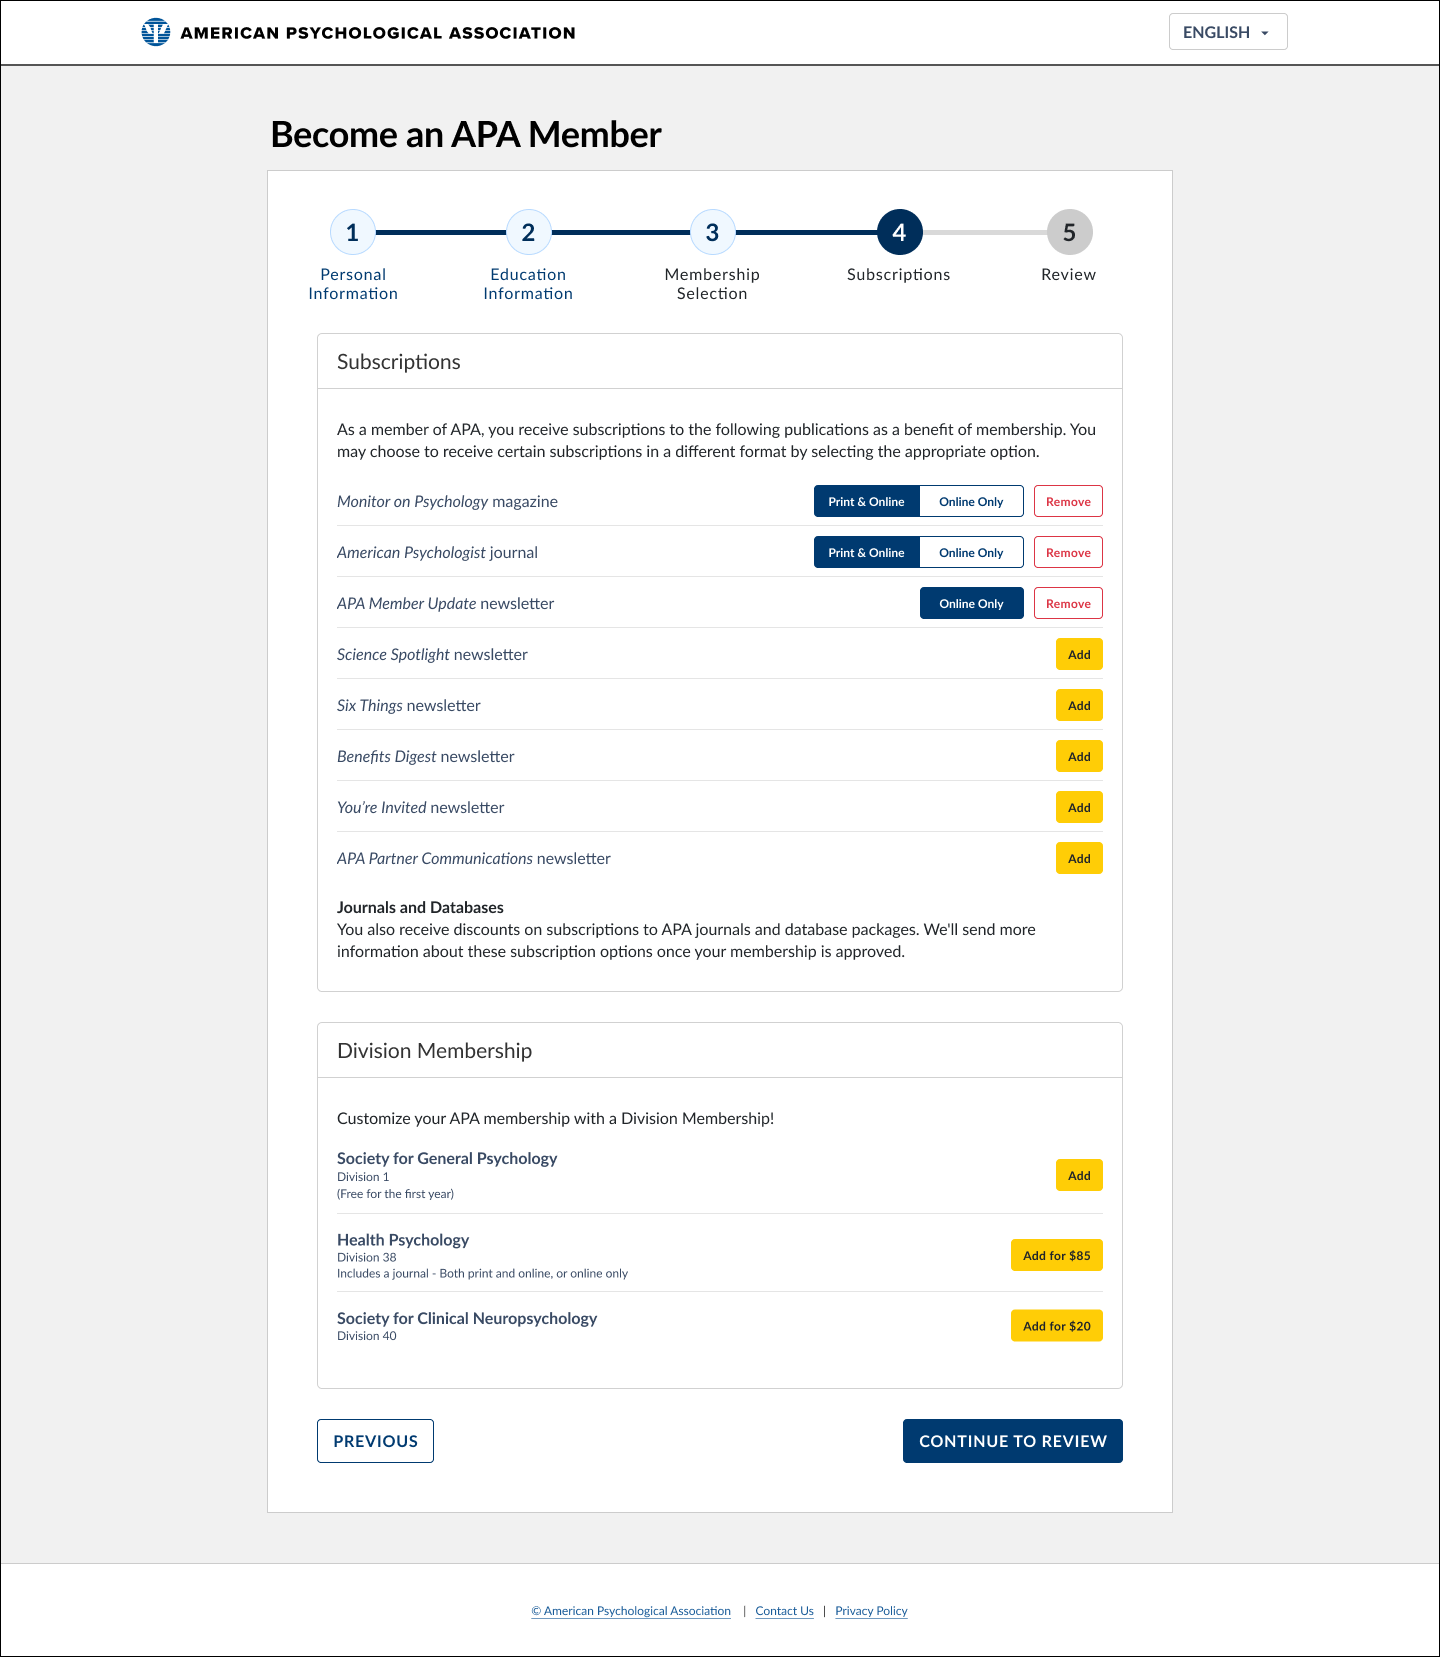Add Health Psychology division for $85
The image size is (1440, 1657).
point(1057,1256)
